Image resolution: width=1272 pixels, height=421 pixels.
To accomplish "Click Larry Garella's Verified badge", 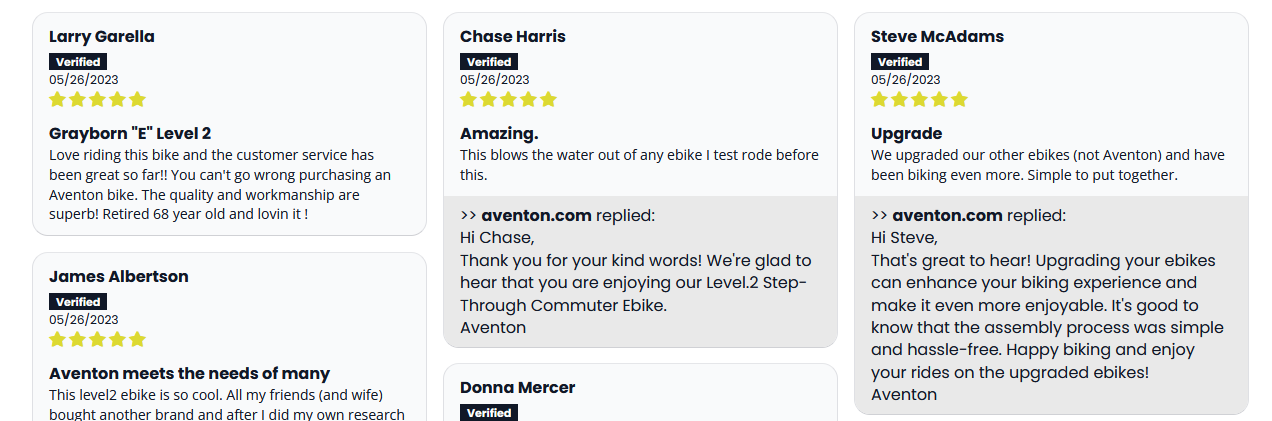I will [78, 62].
